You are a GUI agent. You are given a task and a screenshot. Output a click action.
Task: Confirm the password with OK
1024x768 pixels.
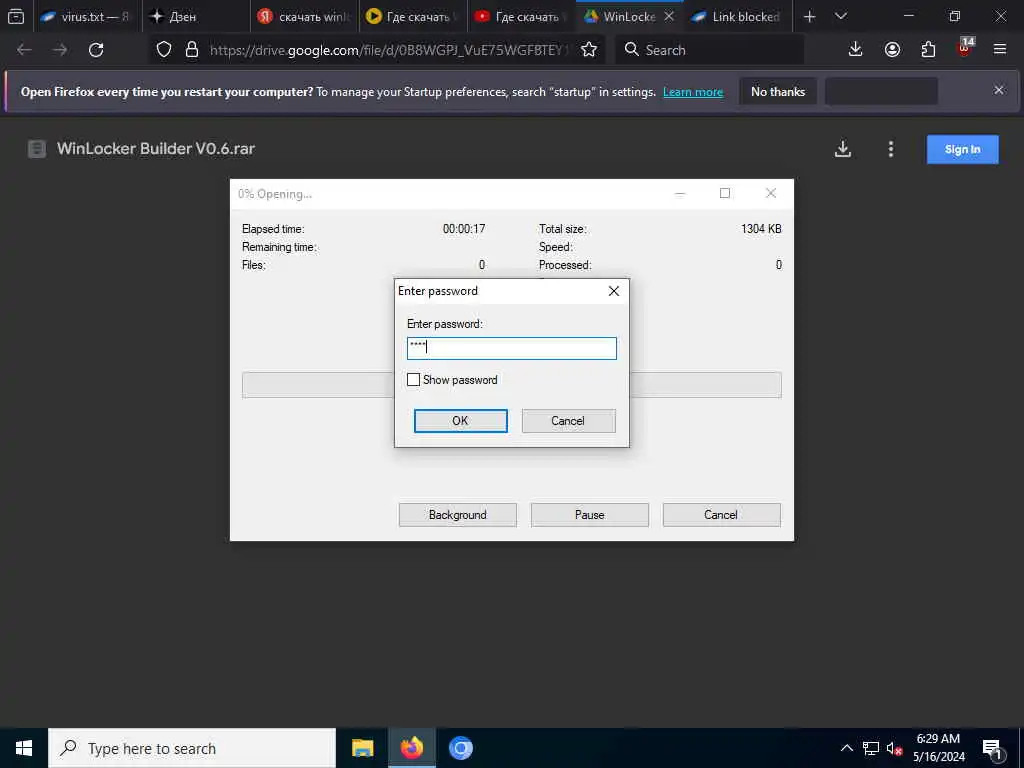(460, 421)
